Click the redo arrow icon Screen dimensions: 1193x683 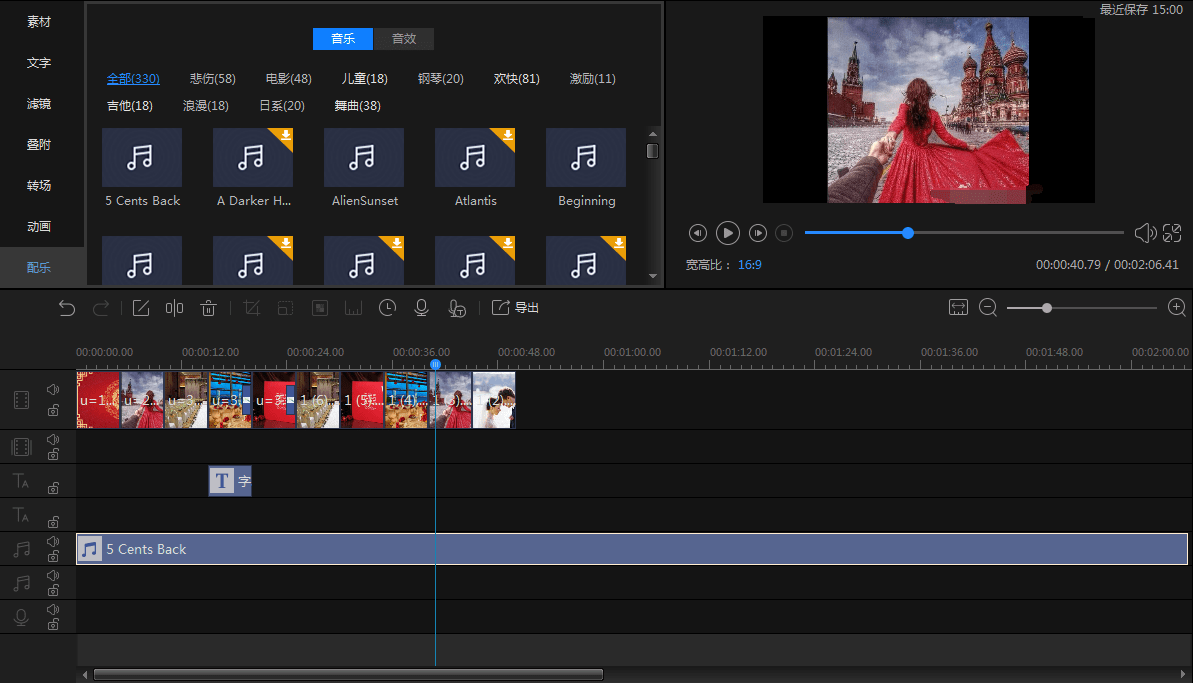[100, 308]
